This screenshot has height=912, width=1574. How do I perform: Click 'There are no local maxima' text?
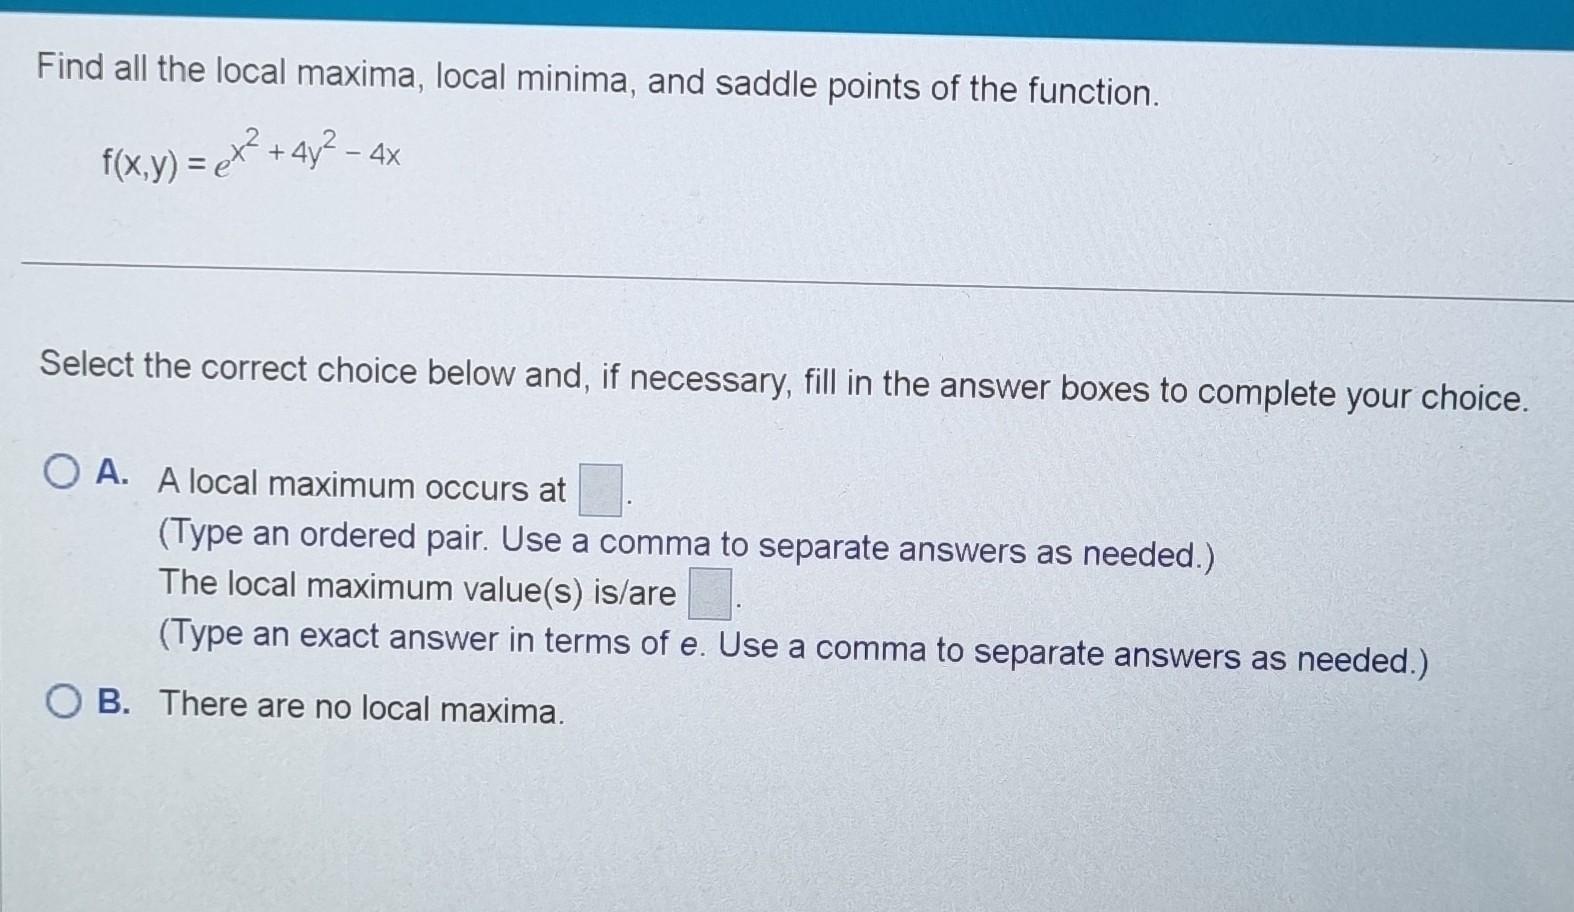click(362, 709)
